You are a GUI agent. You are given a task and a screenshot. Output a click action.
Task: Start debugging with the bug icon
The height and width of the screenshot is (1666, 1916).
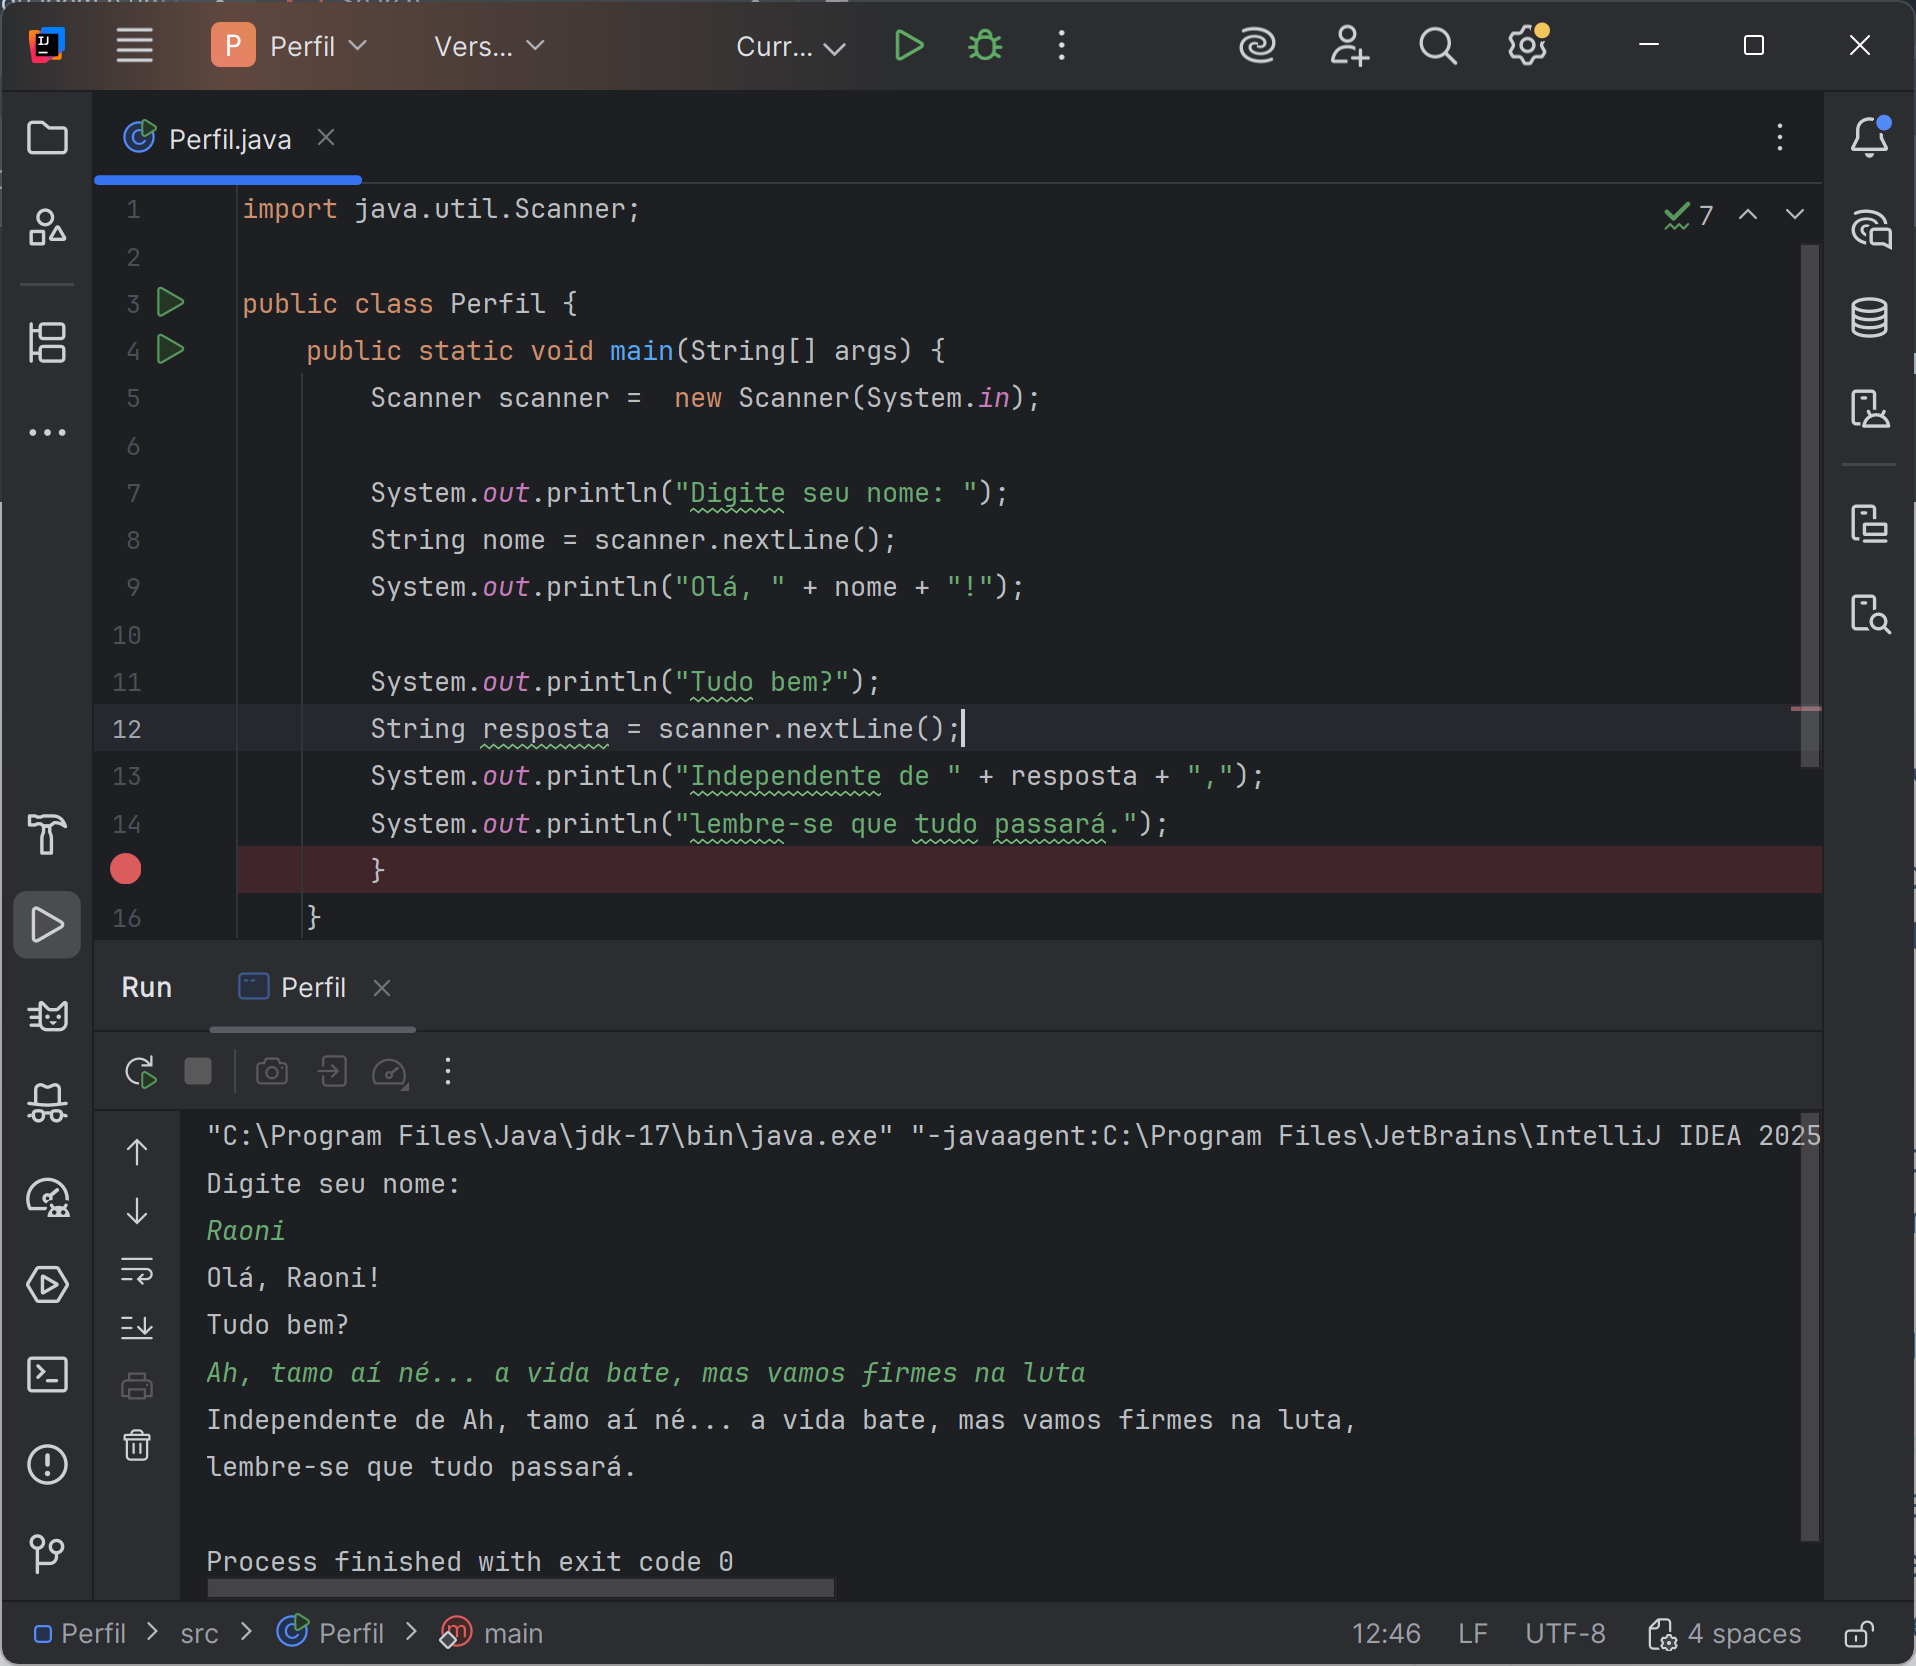coord(985,46)
